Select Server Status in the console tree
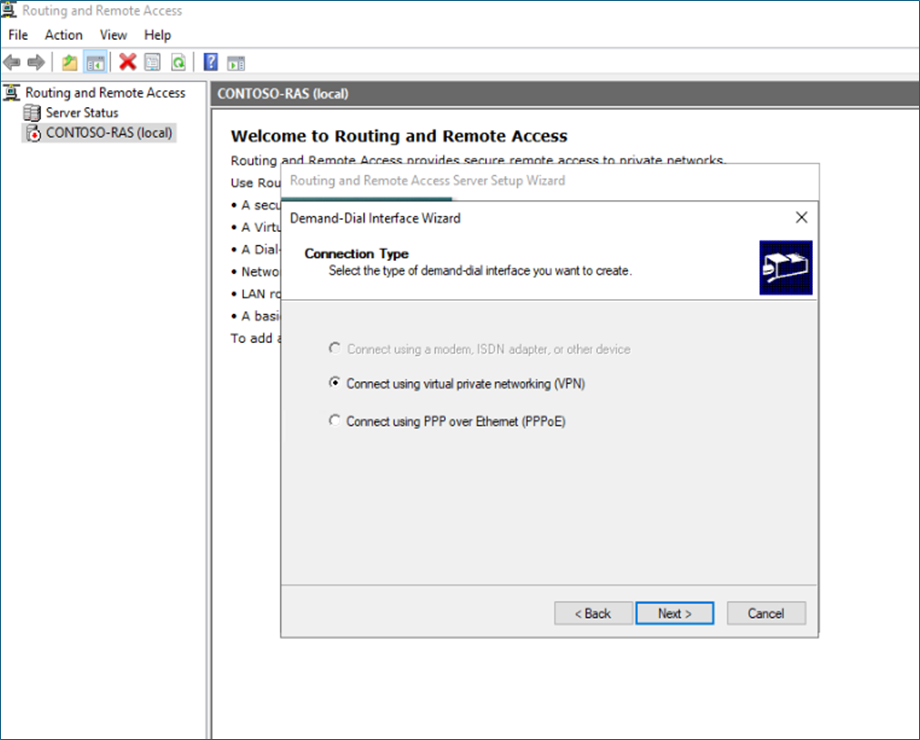Viewport: 920px width, 740px height. coord(81,113)
